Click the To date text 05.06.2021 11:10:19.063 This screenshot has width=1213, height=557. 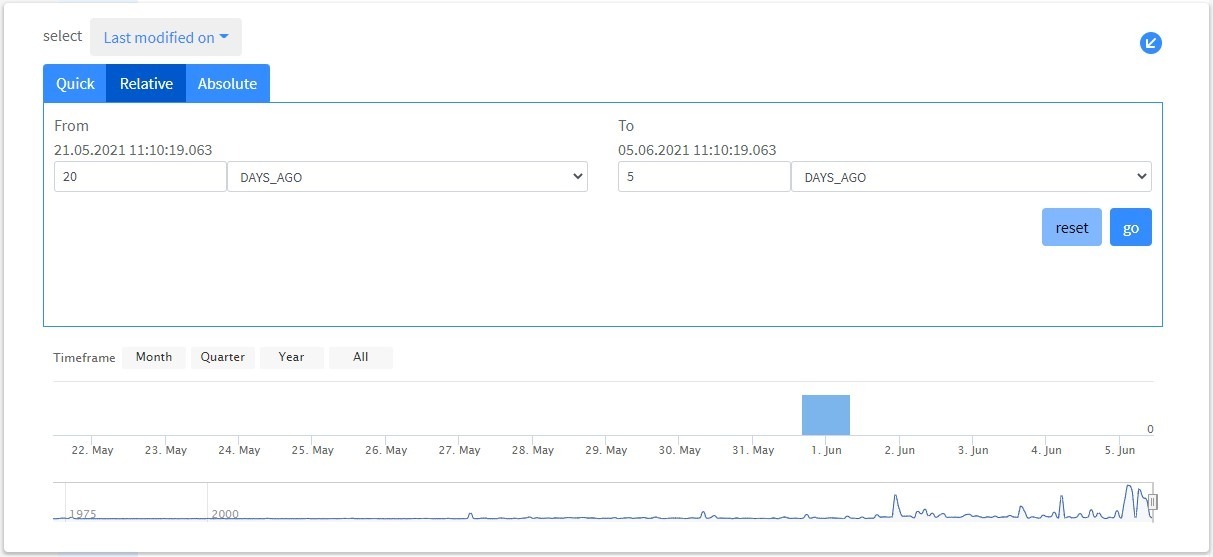(x=697, y=150)
